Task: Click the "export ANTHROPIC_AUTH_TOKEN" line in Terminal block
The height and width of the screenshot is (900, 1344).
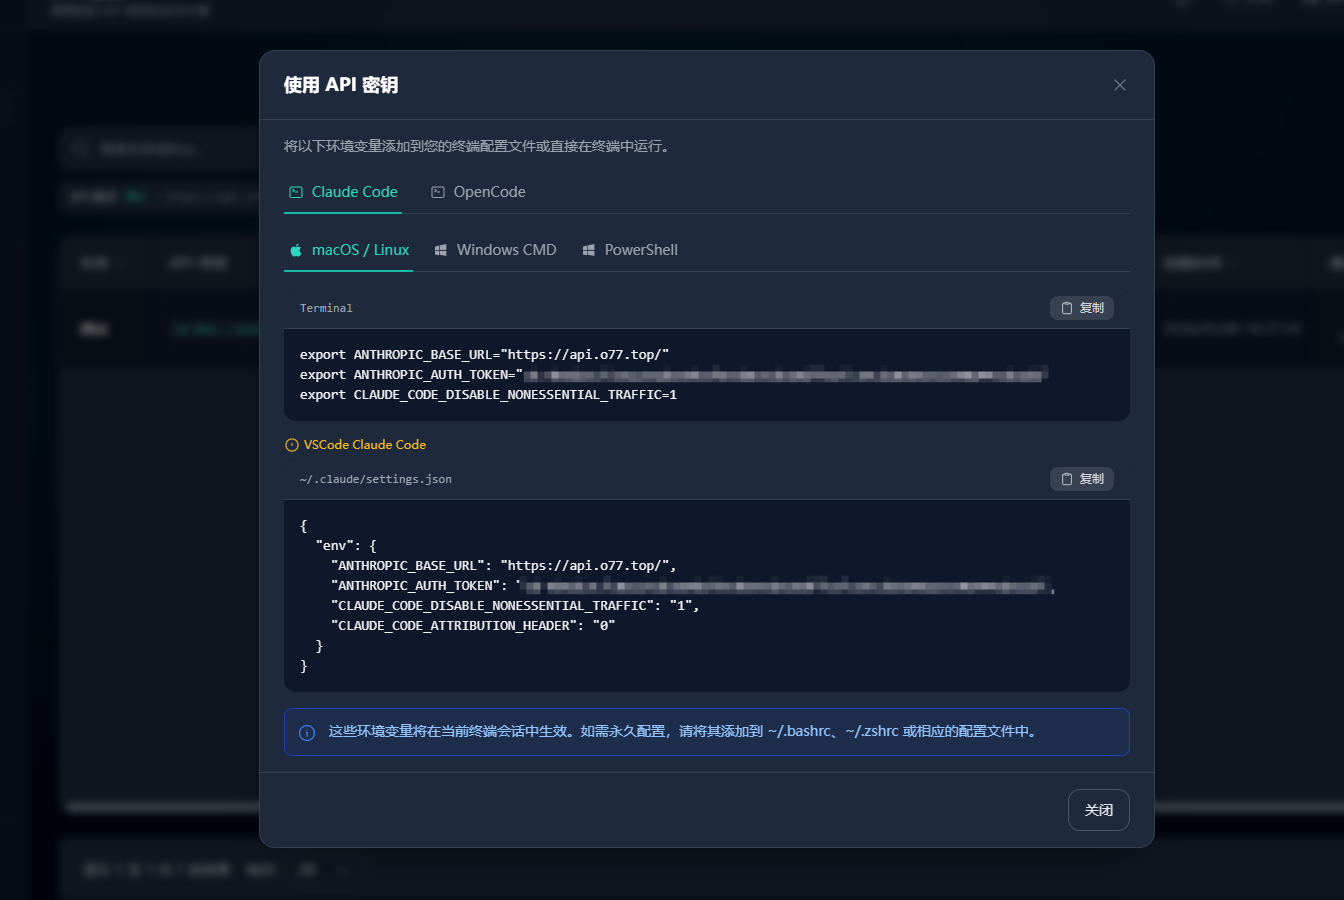Action: tap(673, 375)
